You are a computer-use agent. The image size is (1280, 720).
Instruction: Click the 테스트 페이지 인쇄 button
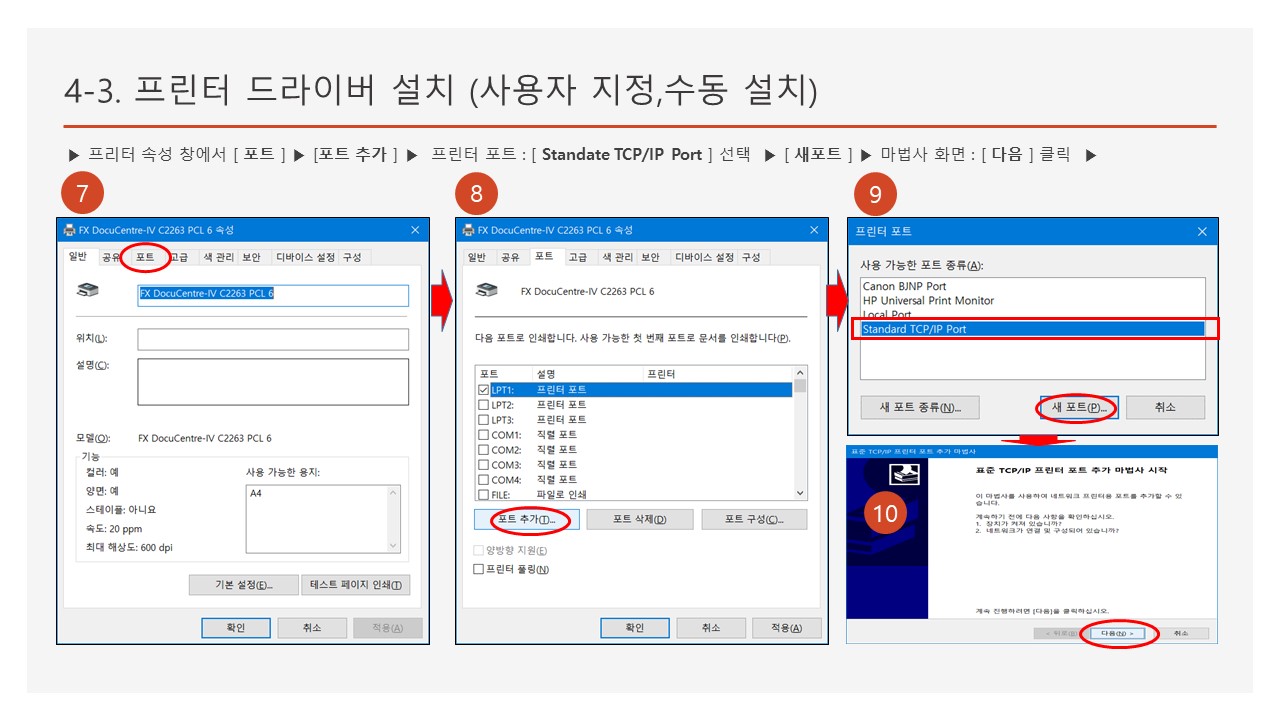[355, 585]
